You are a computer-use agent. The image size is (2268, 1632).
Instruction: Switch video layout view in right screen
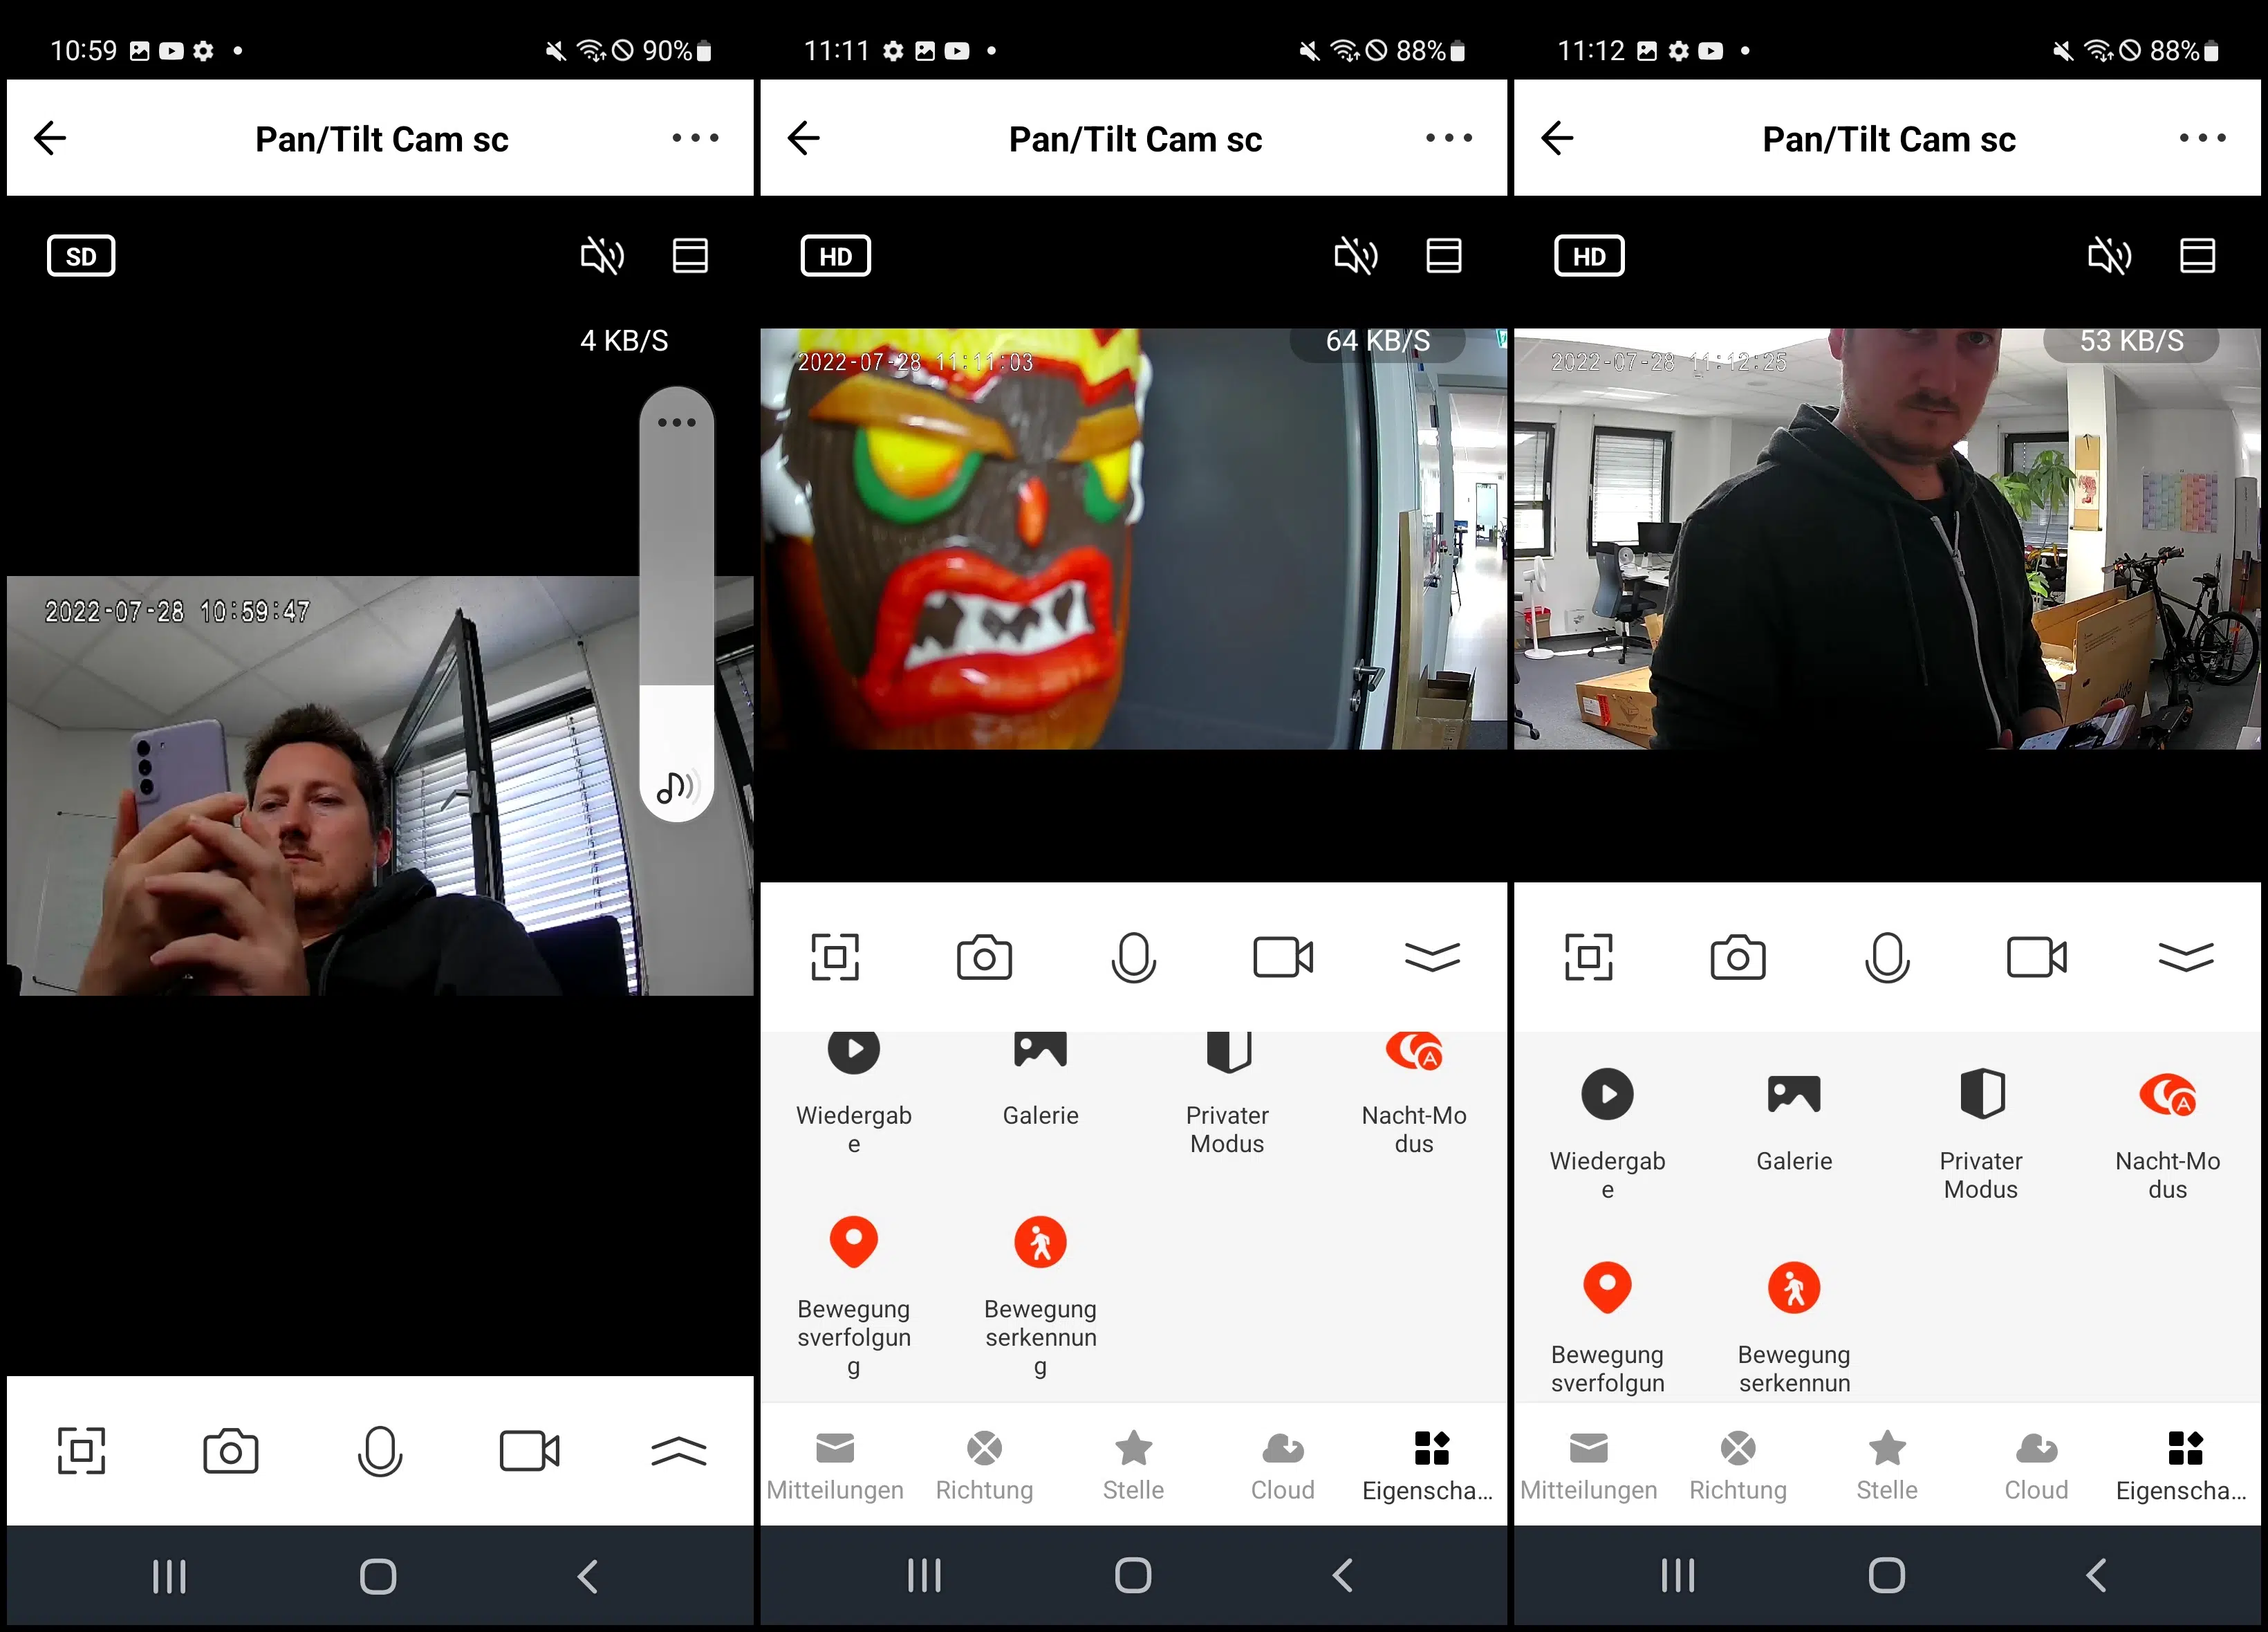[x=2197, y=256]
